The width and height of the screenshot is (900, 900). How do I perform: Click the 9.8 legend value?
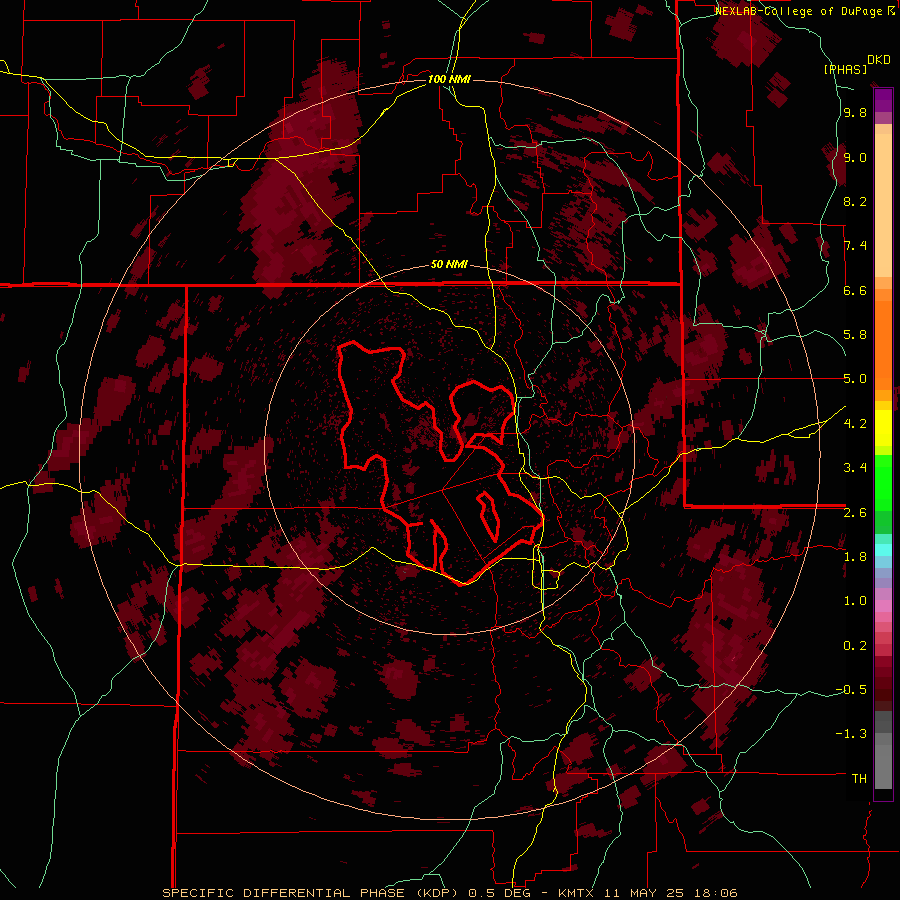(x=855, y=113)
